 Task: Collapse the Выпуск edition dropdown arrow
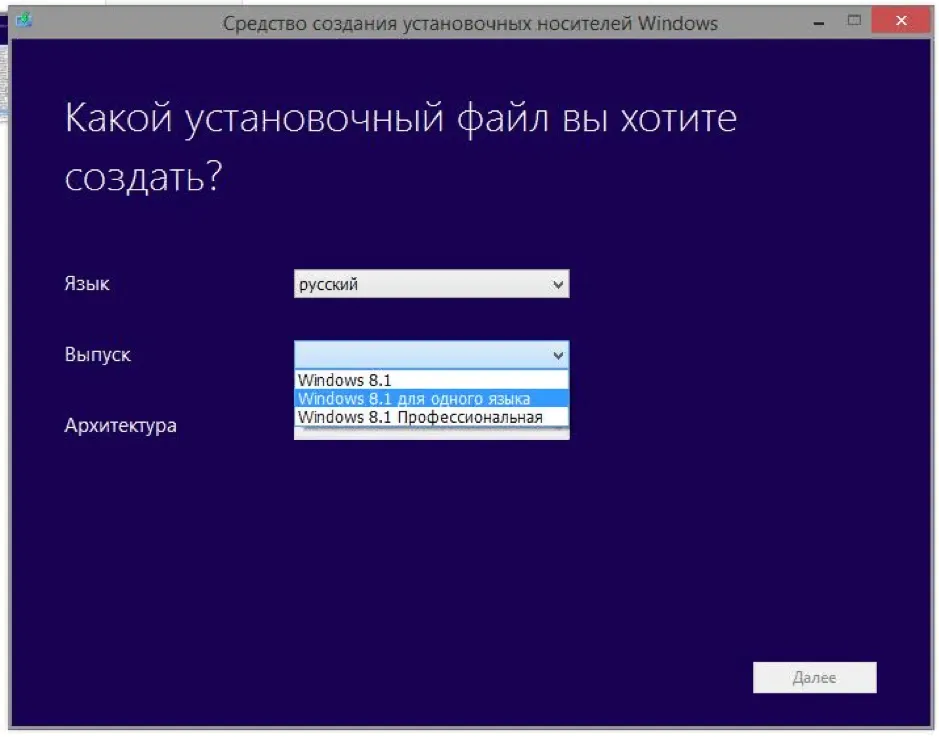(558, 355)
